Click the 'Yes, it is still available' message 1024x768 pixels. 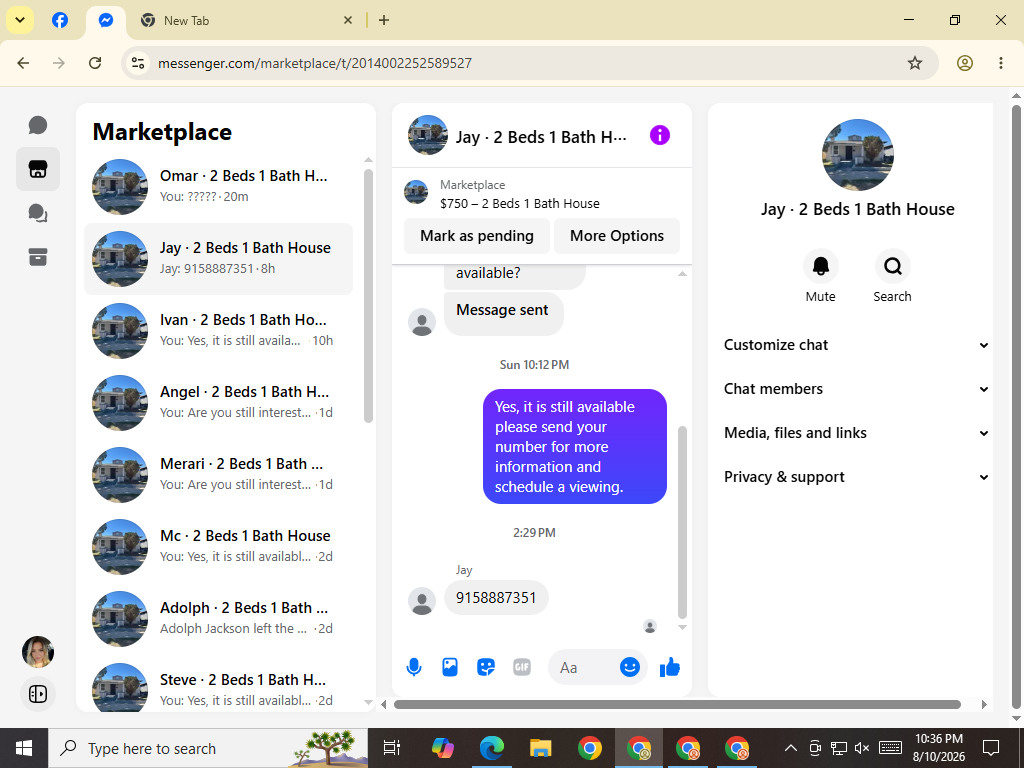(x=575, y=447)
